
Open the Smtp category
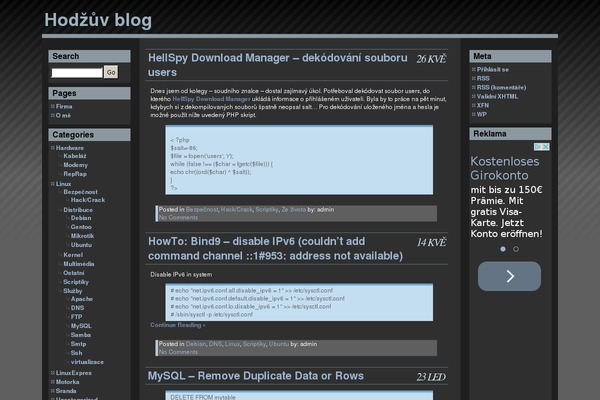78,344
